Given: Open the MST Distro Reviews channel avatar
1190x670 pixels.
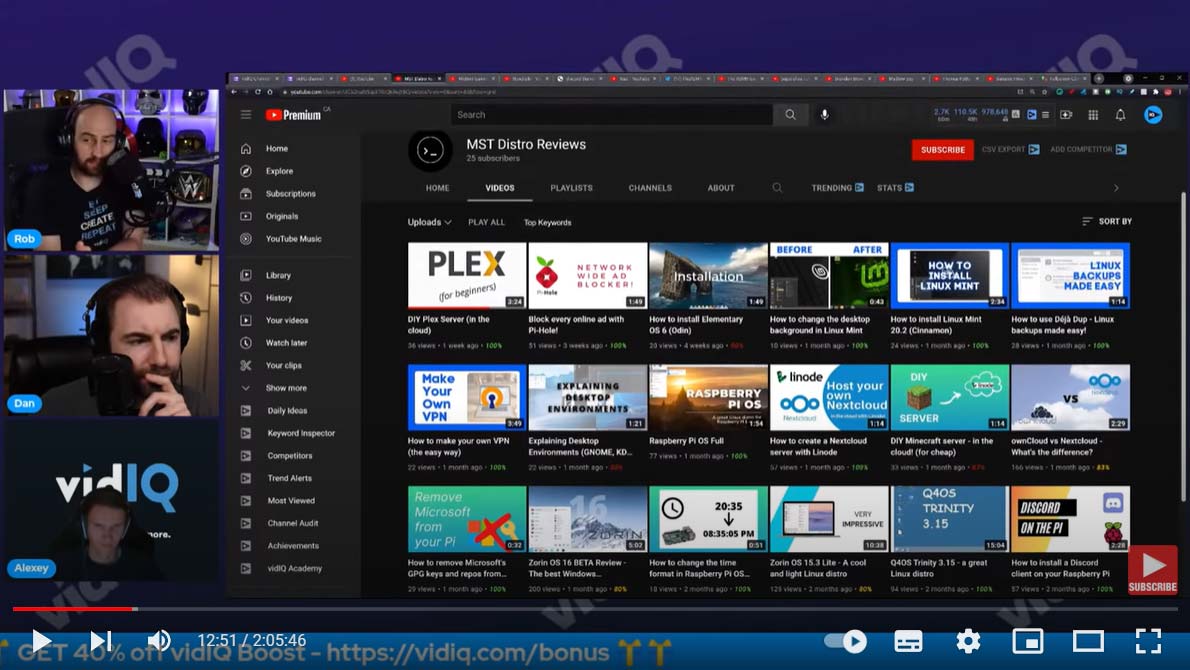Looking at the screenshot, I should 430,150.
